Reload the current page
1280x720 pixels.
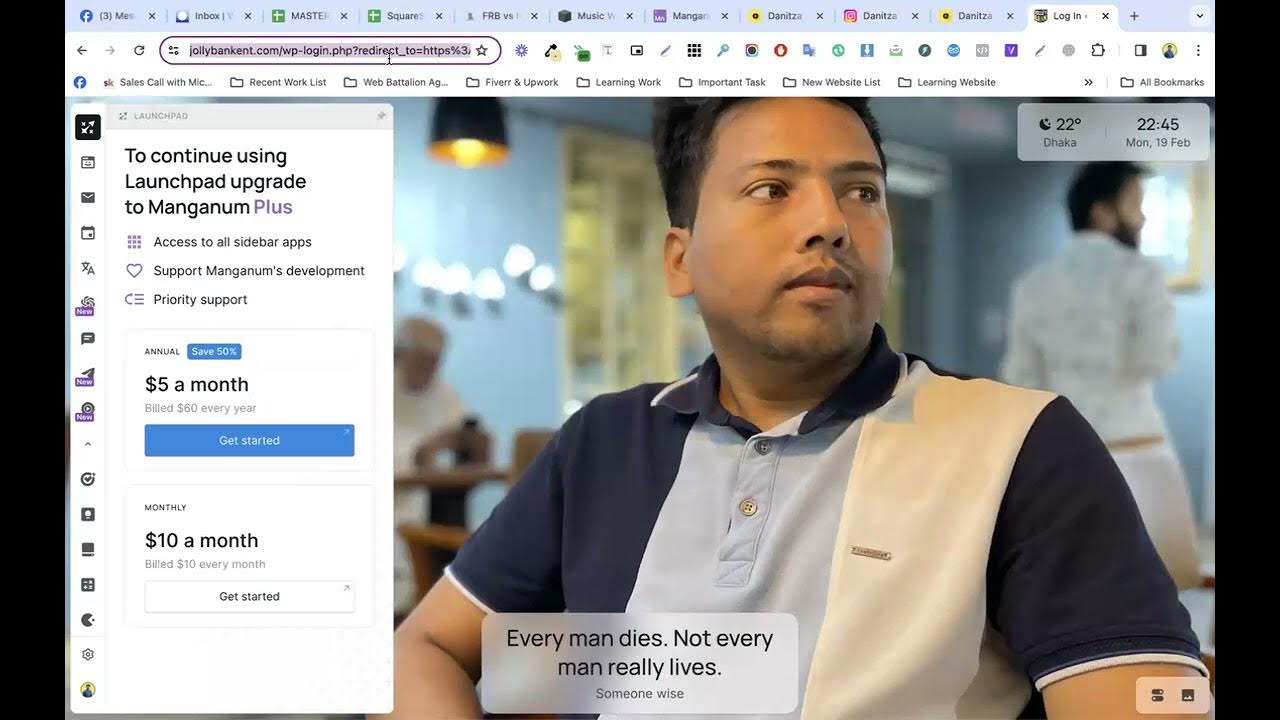point(139,50)
